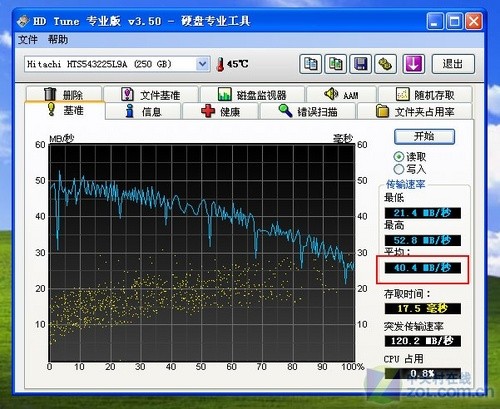Screen dimensions: 500x409
Task: Click the access time value 17.5 毫秒
Action: (x=423, y=308)
